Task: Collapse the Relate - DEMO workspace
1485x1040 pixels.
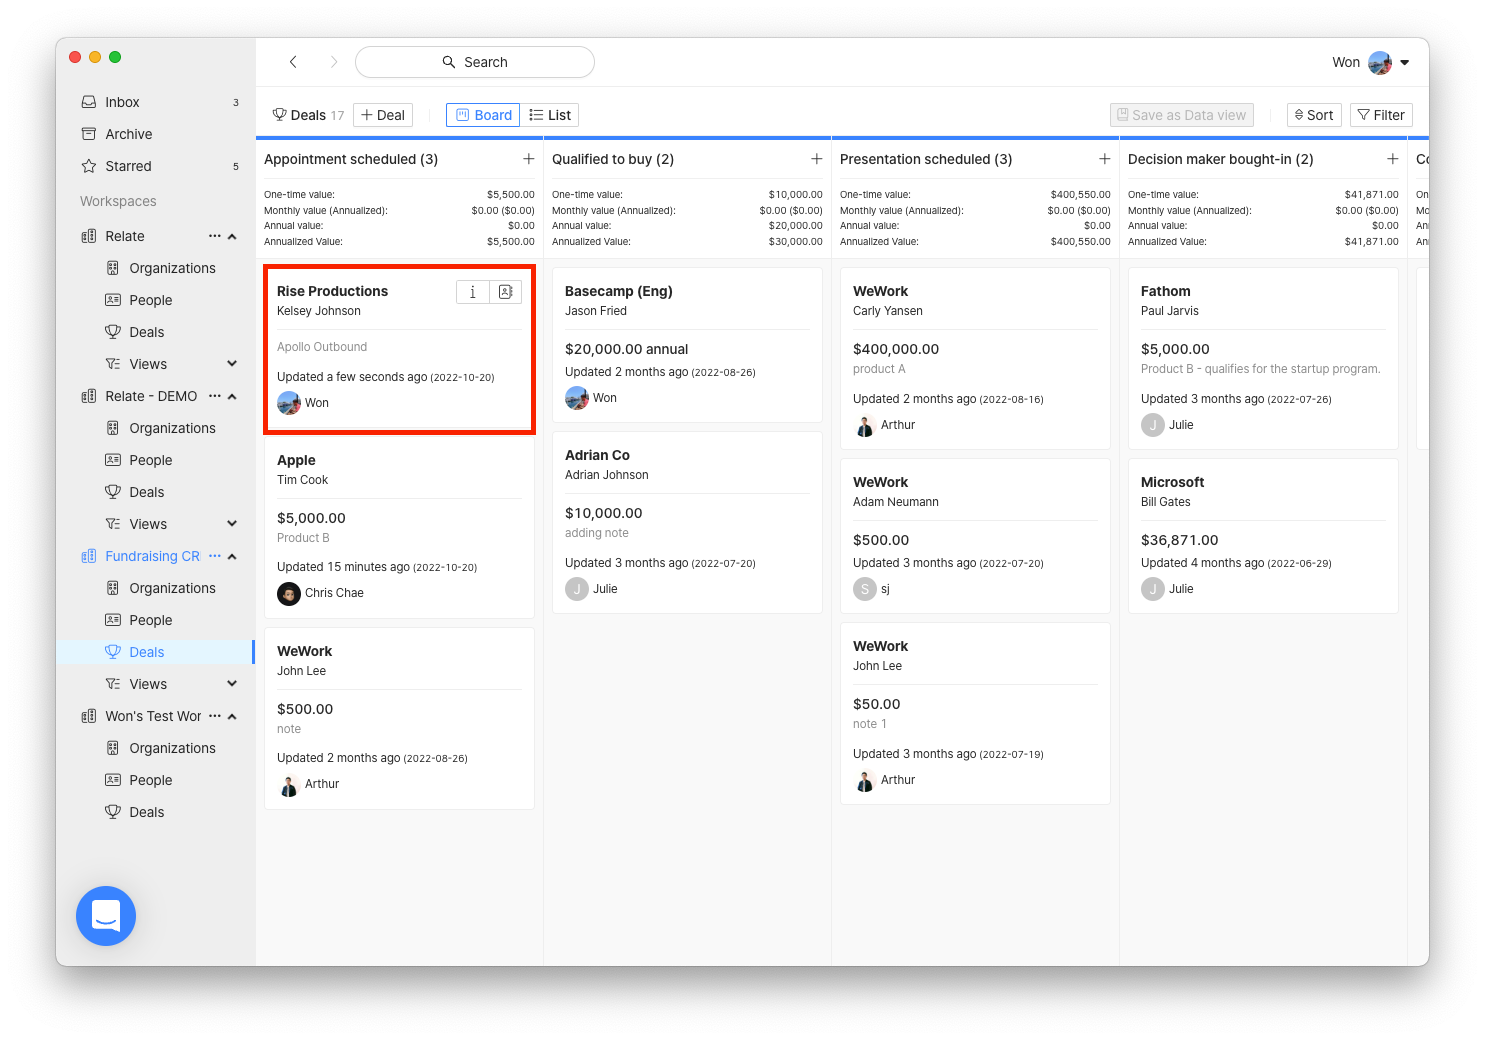Action: tap(232, 396)
